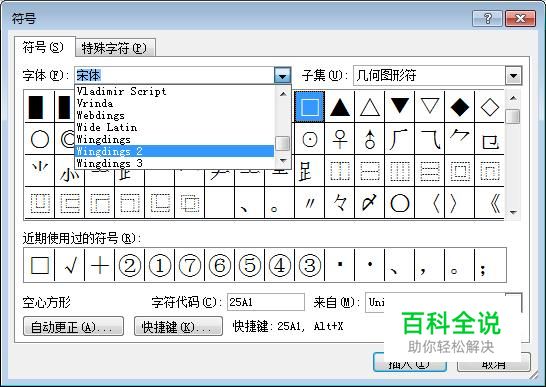
Task: Choose the black diamond symbol
Action: coord(459,107)
